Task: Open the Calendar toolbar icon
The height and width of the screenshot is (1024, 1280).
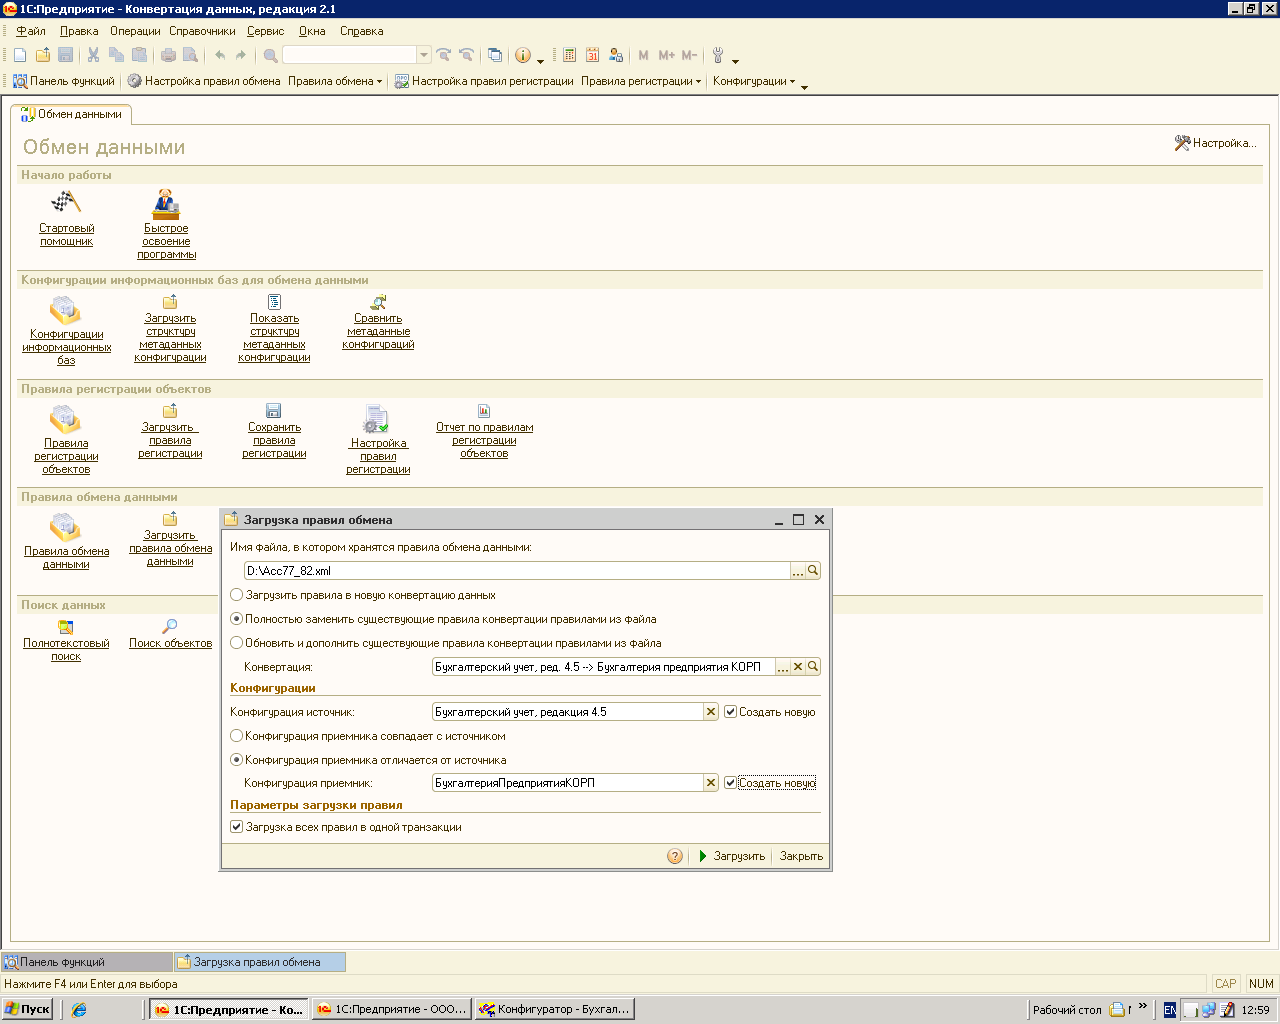Action: point(592,55)
